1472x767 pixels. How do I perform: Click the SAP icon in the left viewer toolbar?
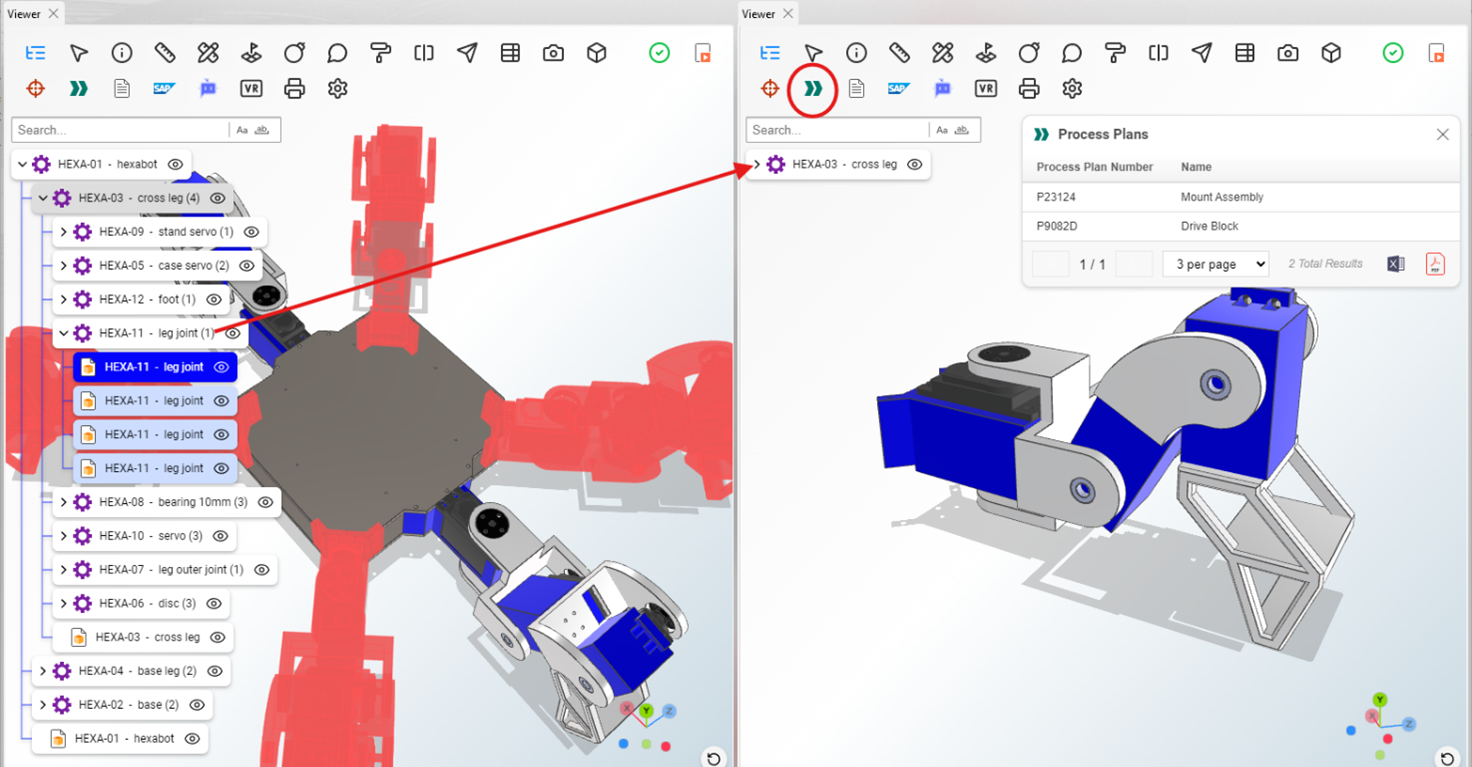click(165, 89)
